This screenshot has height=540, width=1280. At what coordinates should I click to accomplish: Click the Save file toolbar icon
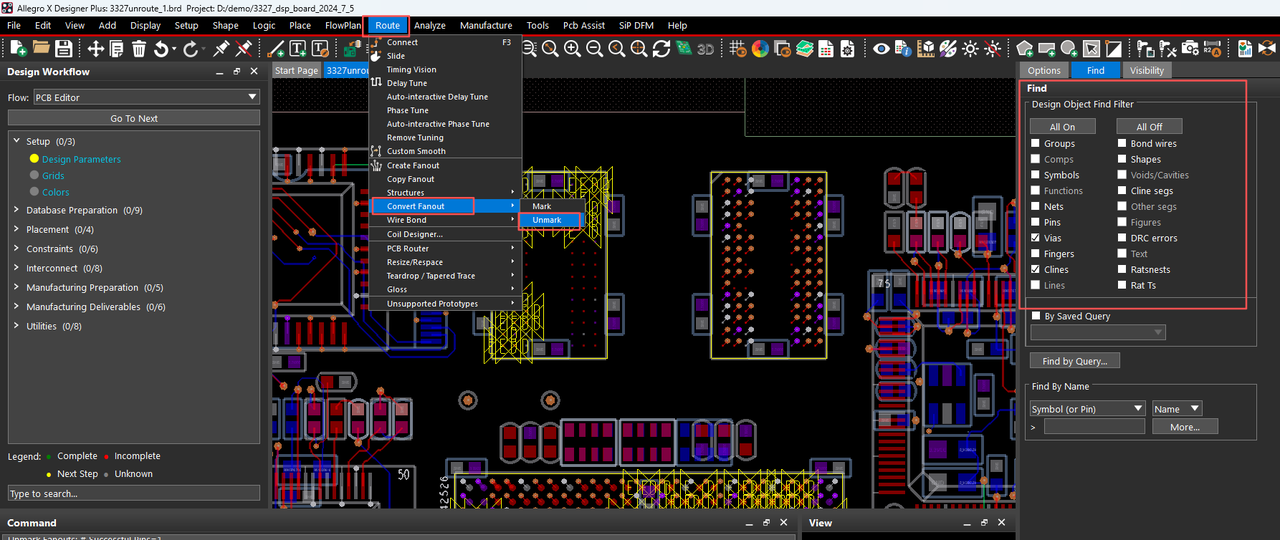[x=63, y=48]
